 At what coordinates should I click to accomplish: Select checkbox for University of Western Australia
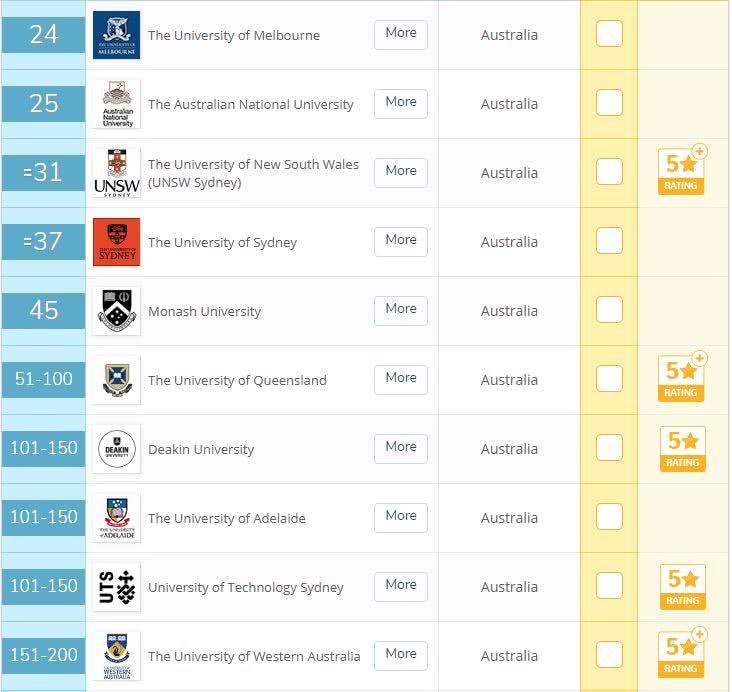point(609,655)
